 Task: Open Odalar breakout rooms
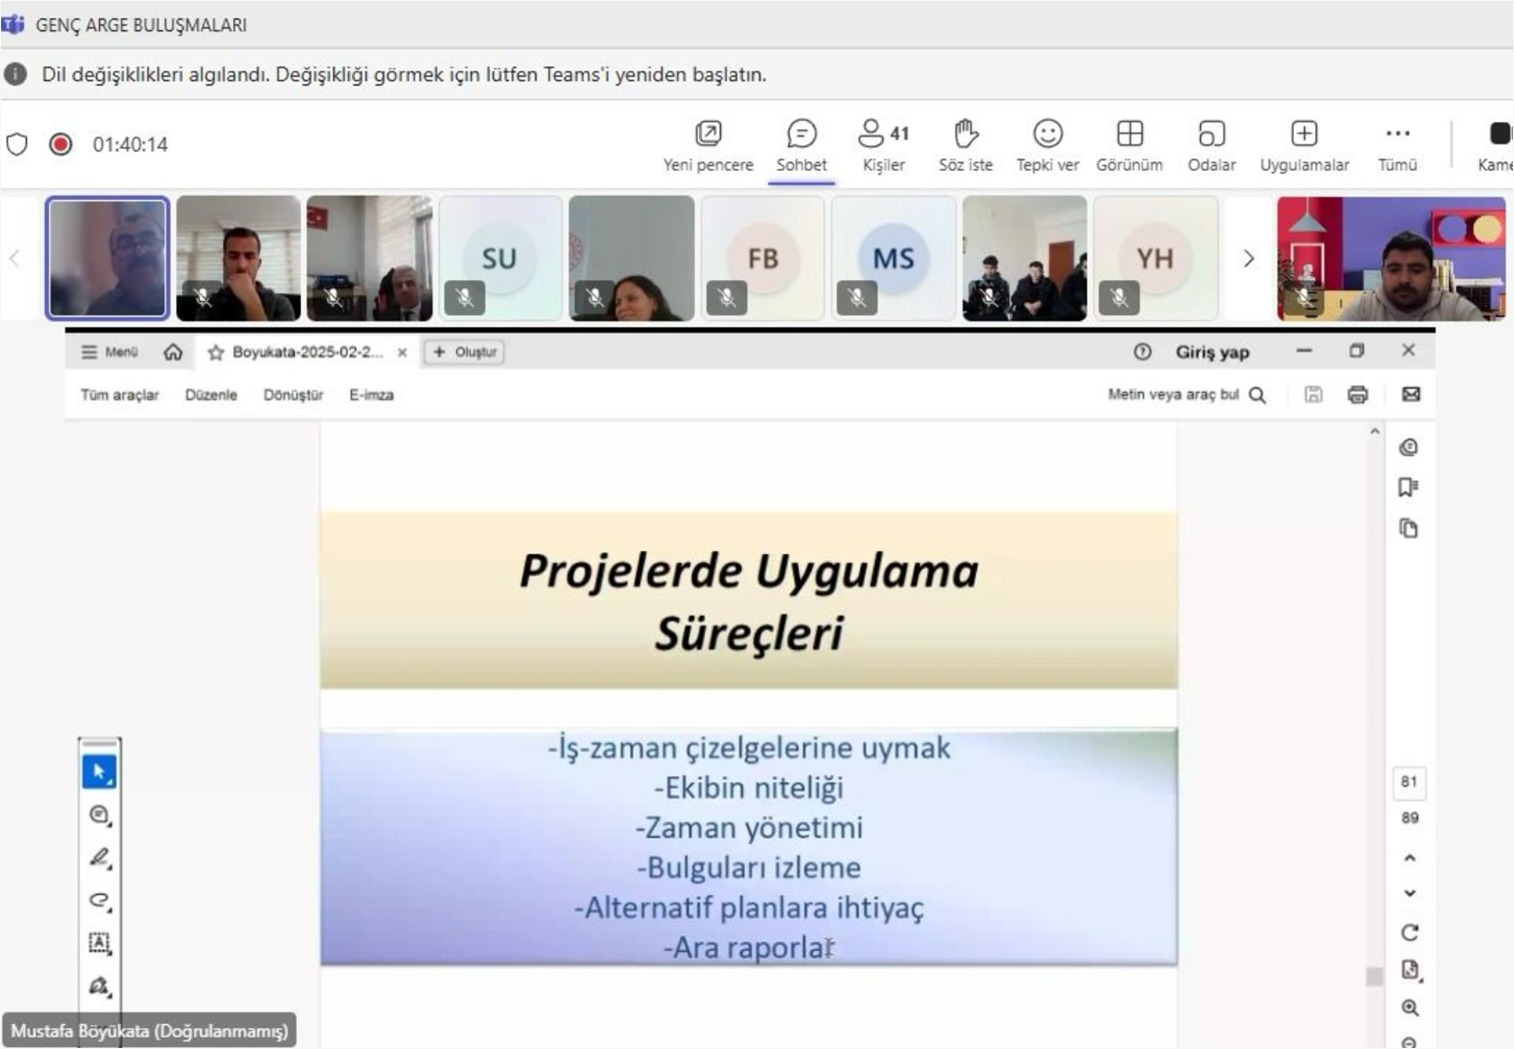(1211, 146)
